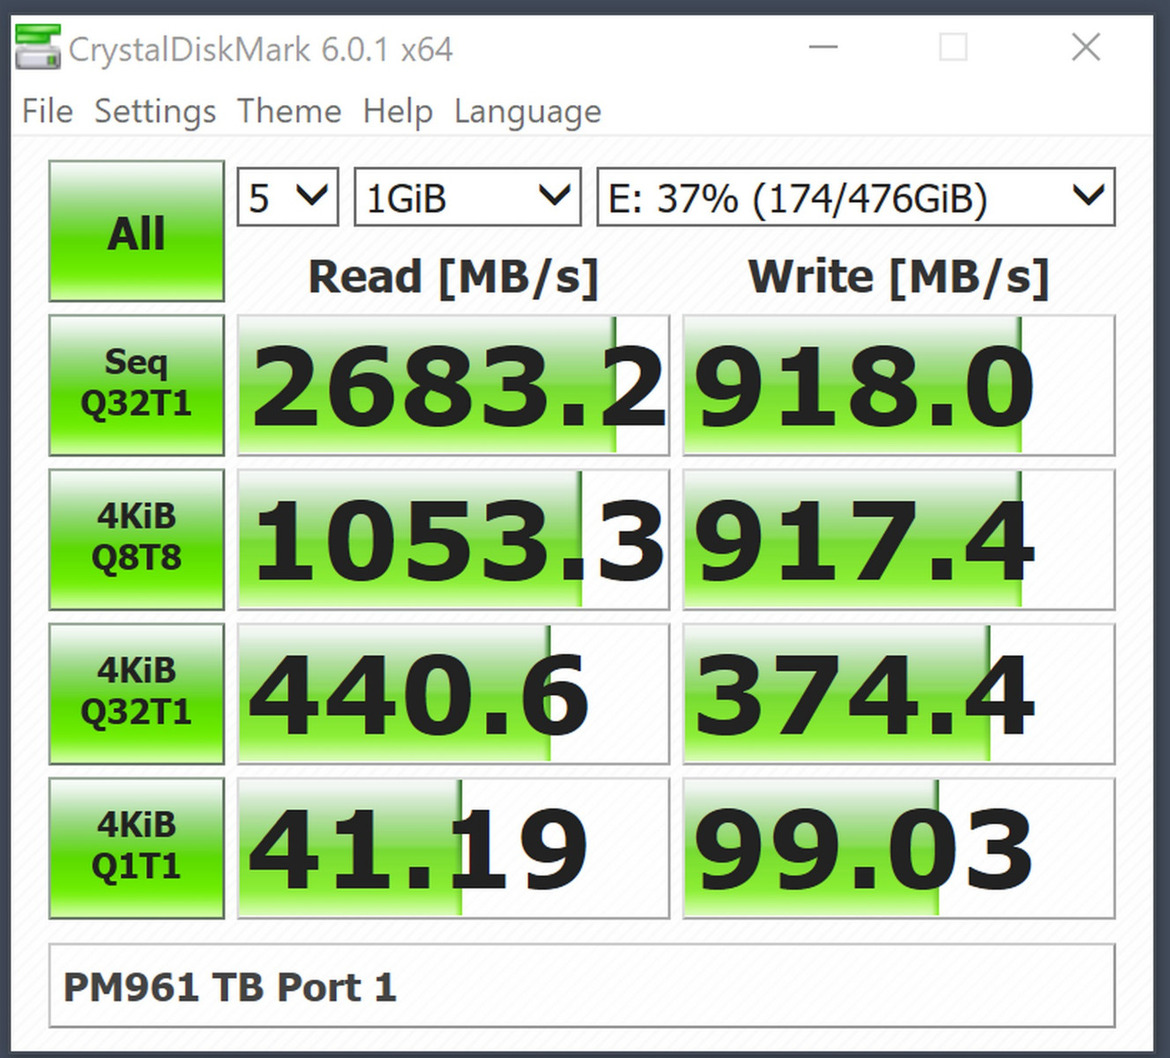1170x1058 pixels.
Task: Select the 4KiB Q8T8 write result 917.4
Action: 899,539
